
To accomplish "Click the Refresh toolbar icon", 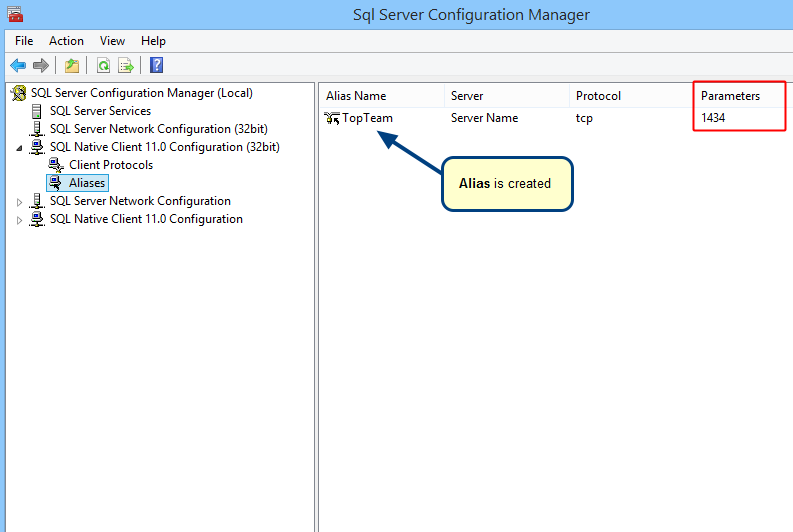I will (x=102, y=66).
